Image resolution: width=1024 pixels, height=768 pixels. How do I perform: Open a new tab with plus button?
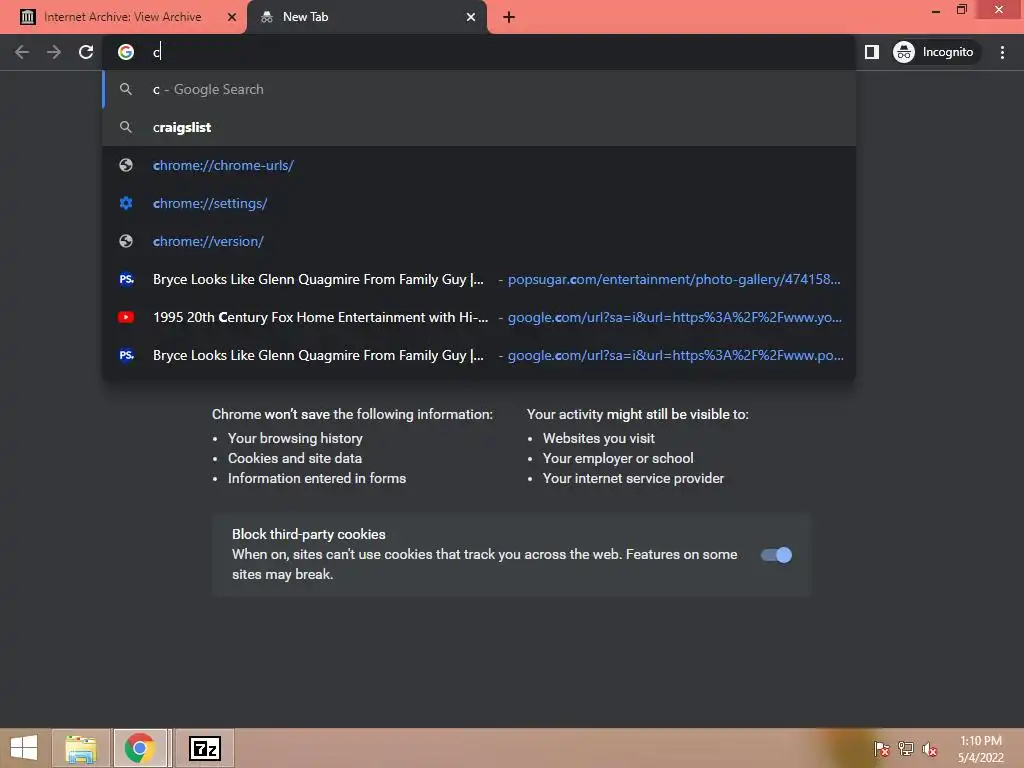[x=509, y=17]
